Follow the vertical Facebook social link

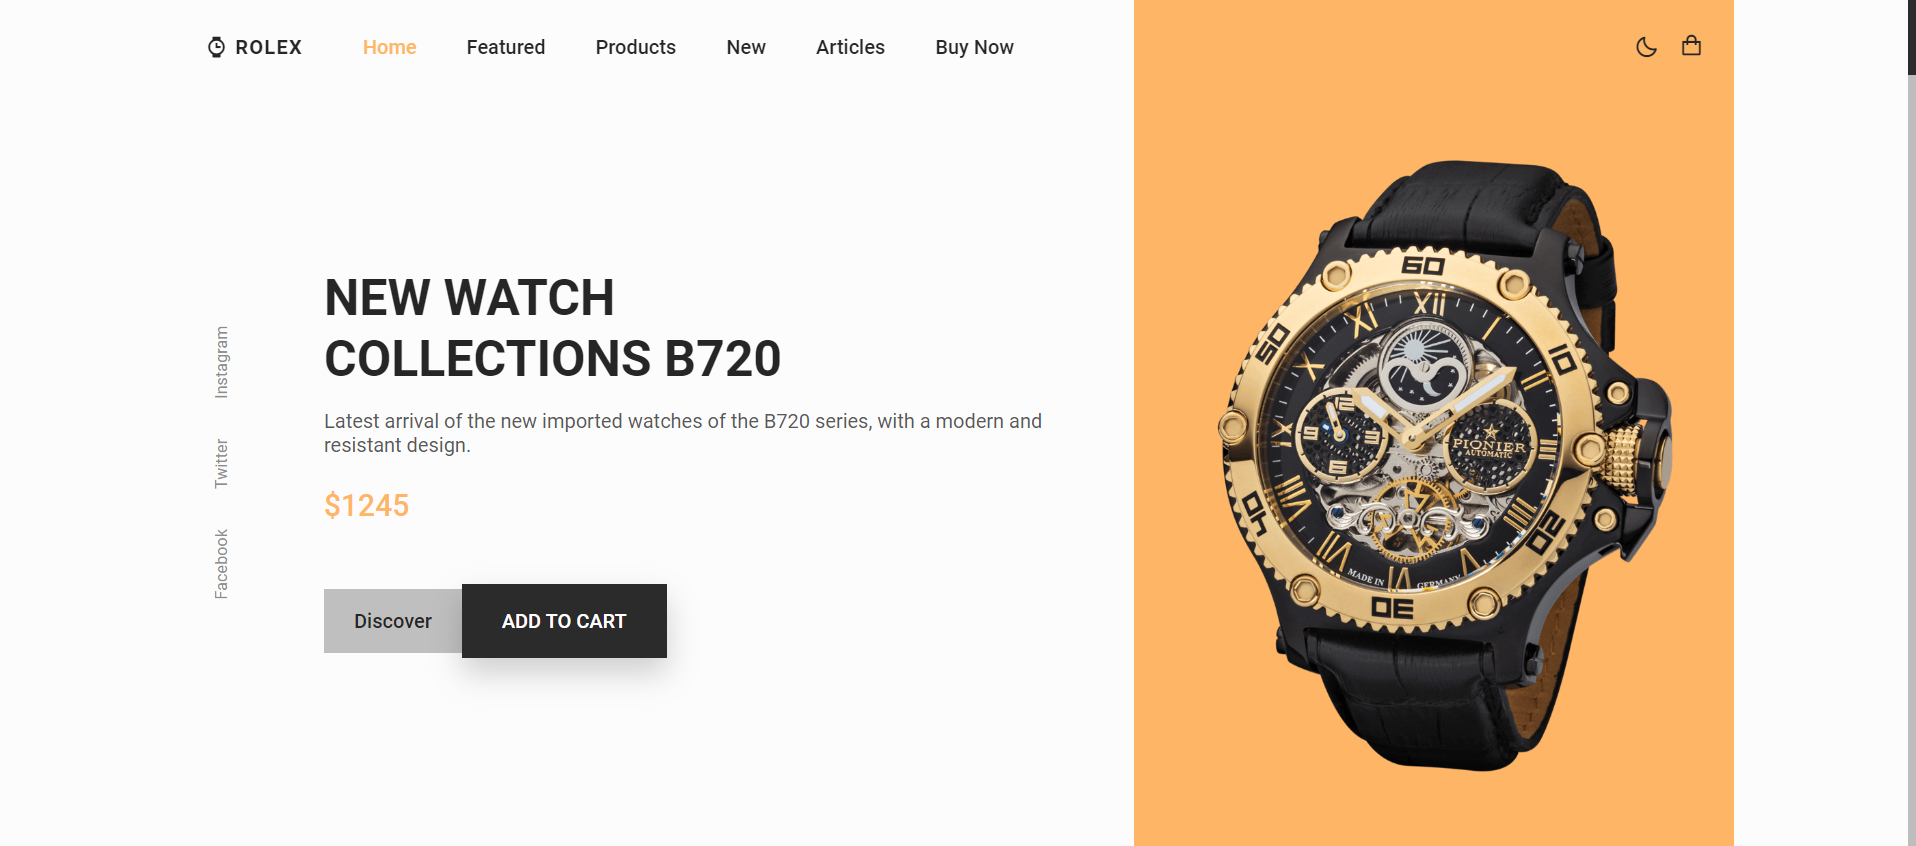click(221, 564)
